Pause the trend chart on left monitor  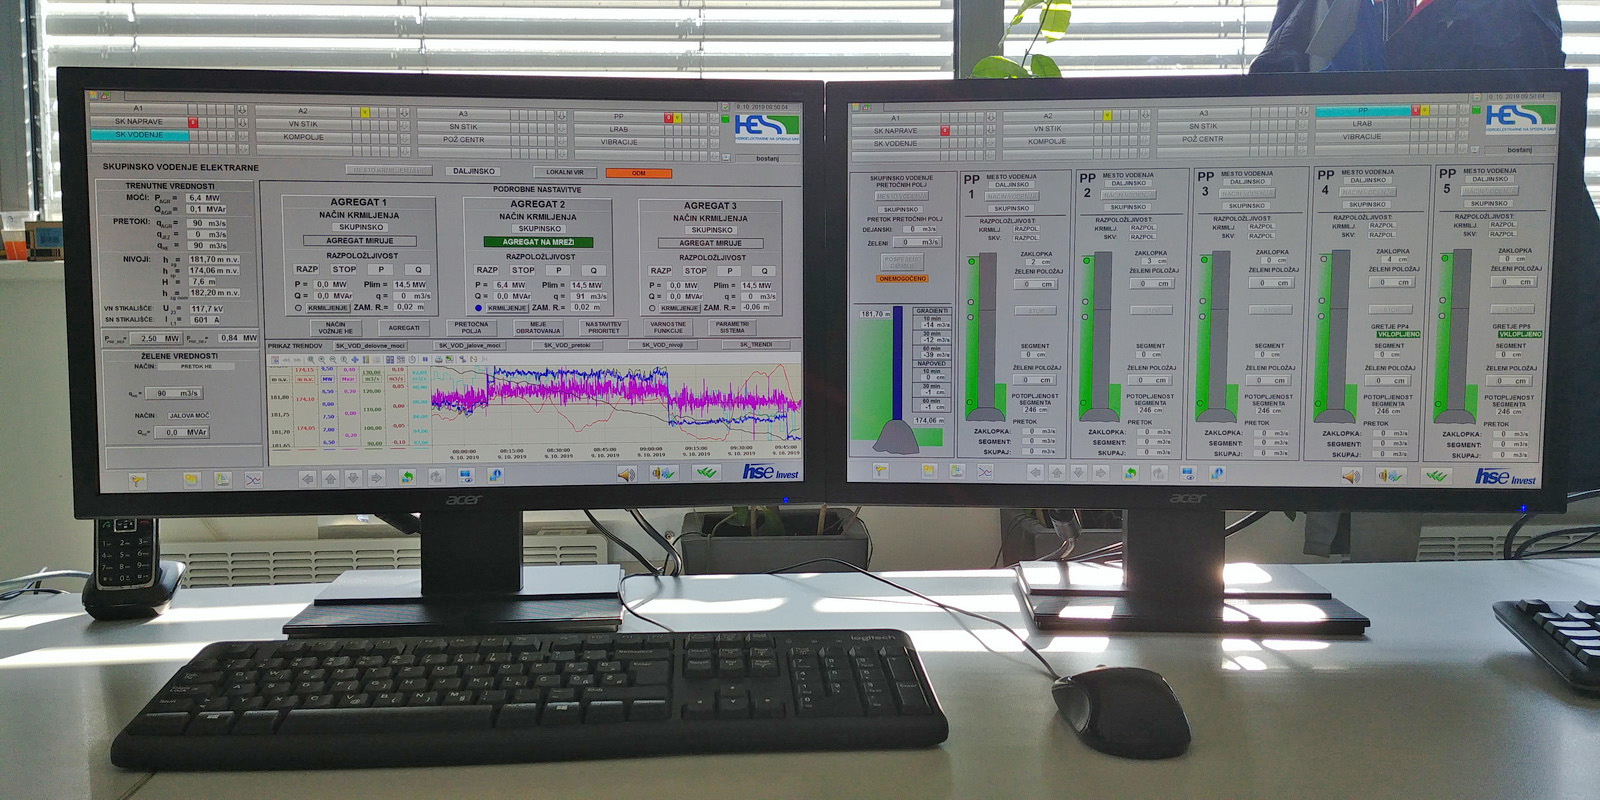tap(425, 359)
